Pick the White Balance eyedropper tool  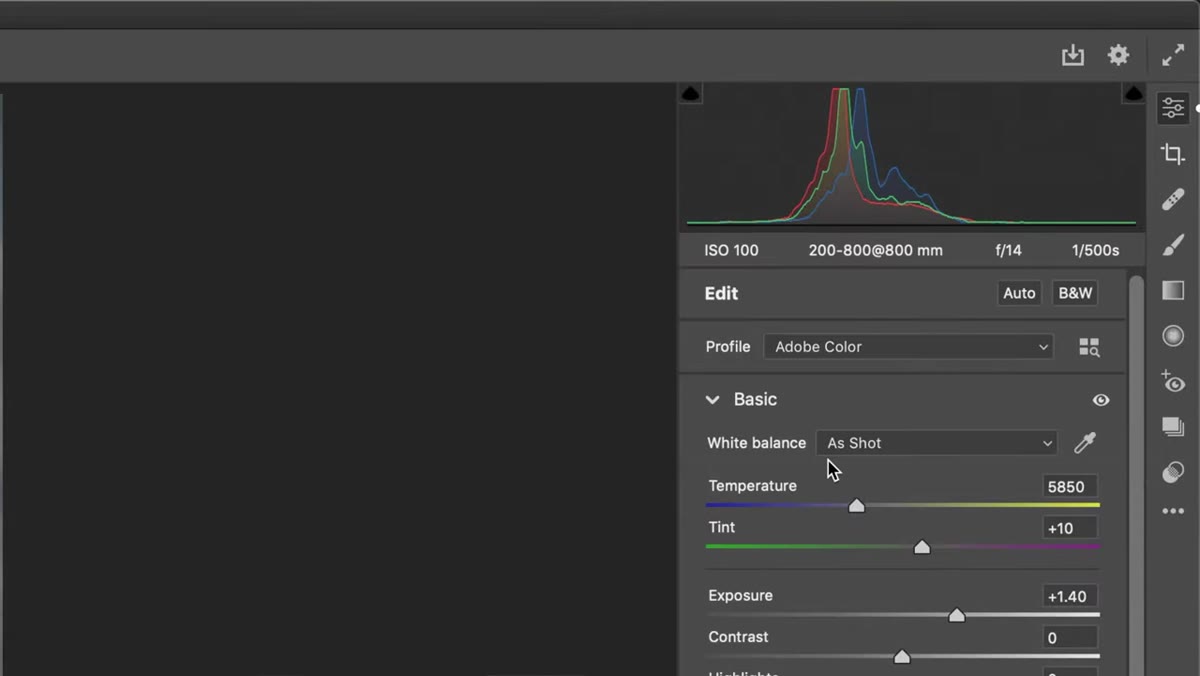click(1085, 443)
